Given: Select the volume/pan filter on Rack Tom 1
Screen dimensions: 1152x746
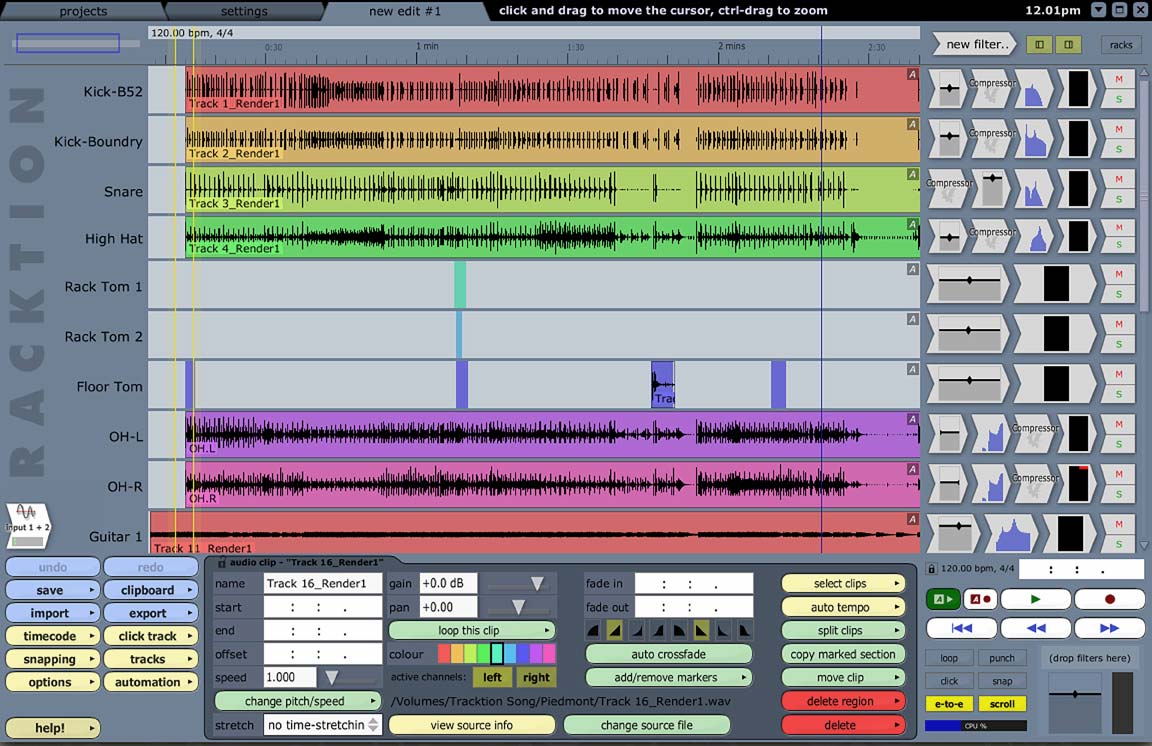Looking at the screenshot, I should click(969, 284).
